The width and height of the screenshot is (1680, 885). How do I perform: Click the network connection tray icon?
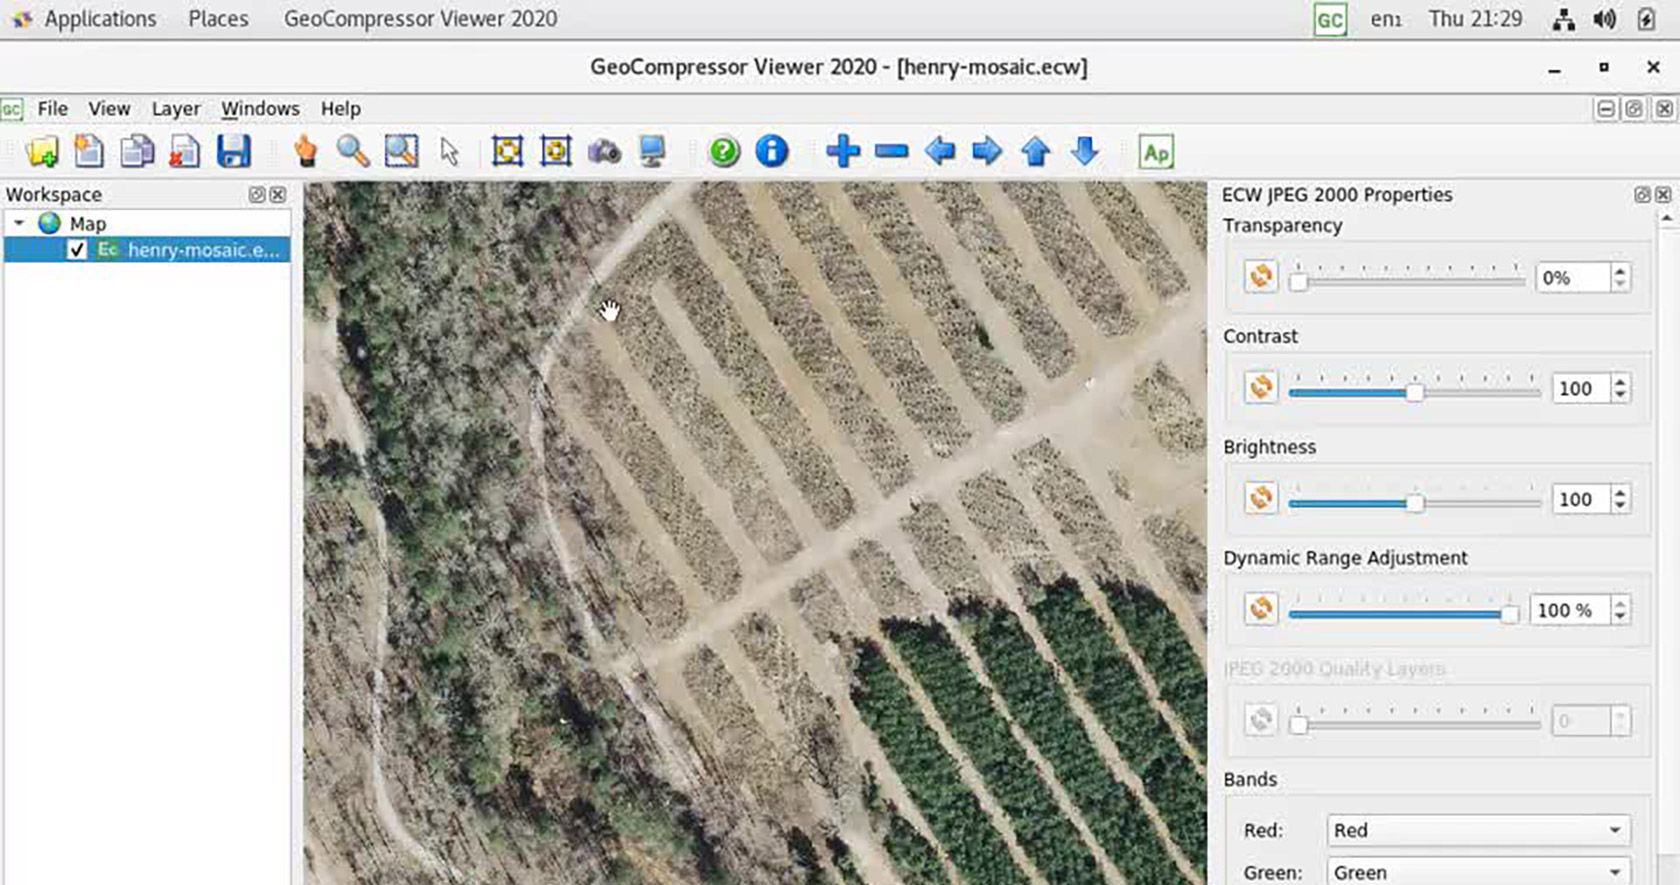coord(1564,19)
